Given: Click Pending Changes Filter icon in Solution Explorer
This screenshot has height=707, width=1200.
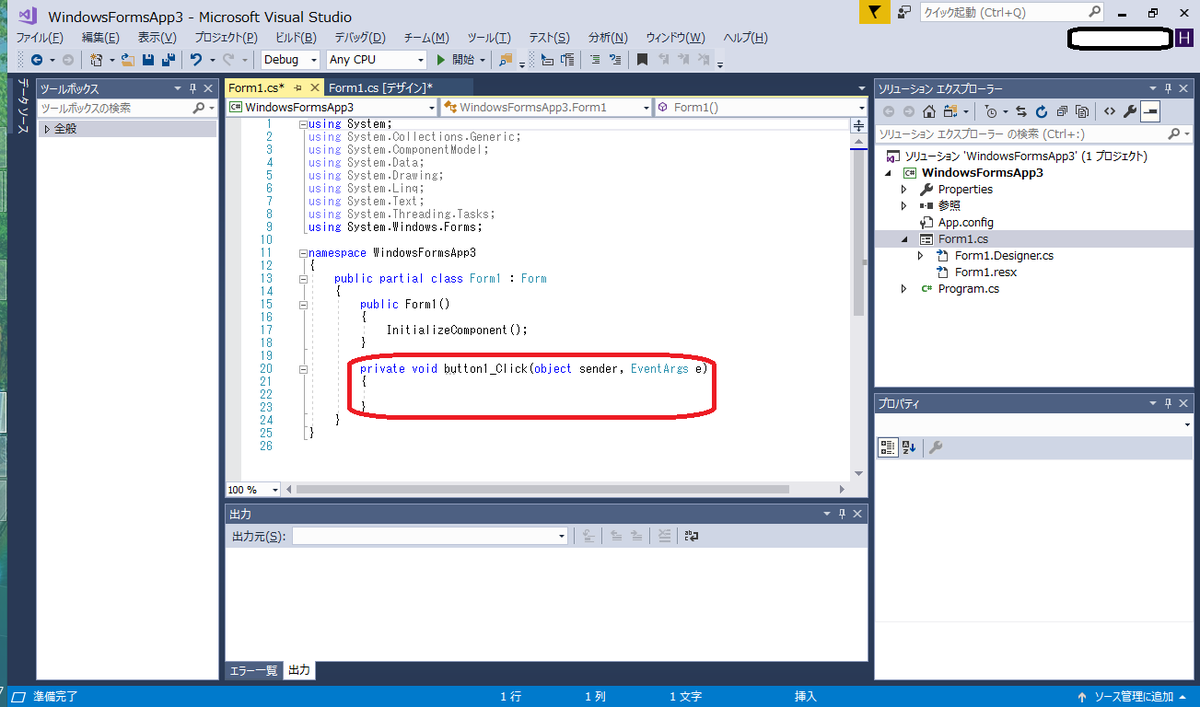Looking at the screenshot, I should pyautogui.click(x=990, y=111).
